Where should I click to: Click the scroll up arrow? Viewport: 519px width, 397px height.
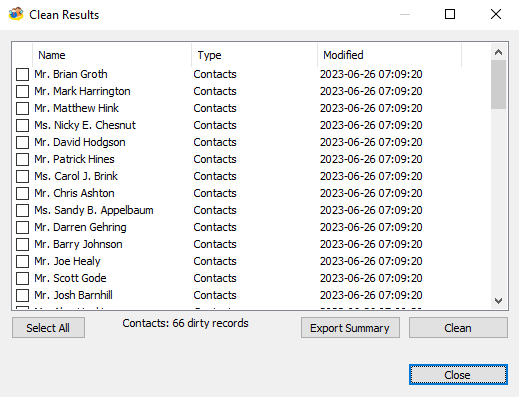498,52
